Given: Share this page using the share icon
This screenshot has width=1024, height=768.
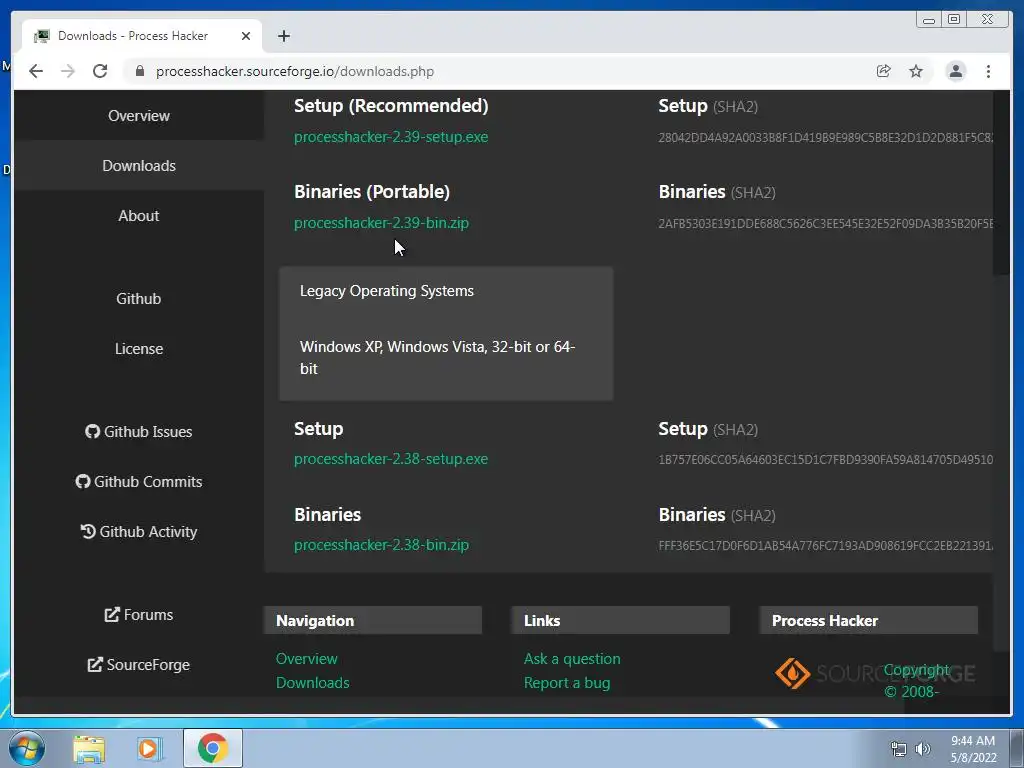Looking at the screenshot, I should pyautogui.click(x=884, y=71).
